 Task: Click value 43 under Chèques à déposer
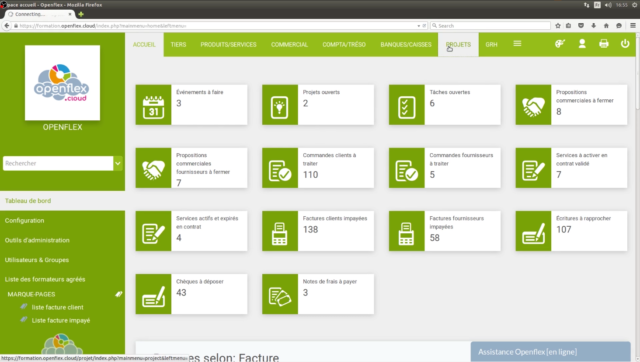click(x=181, y=293)
